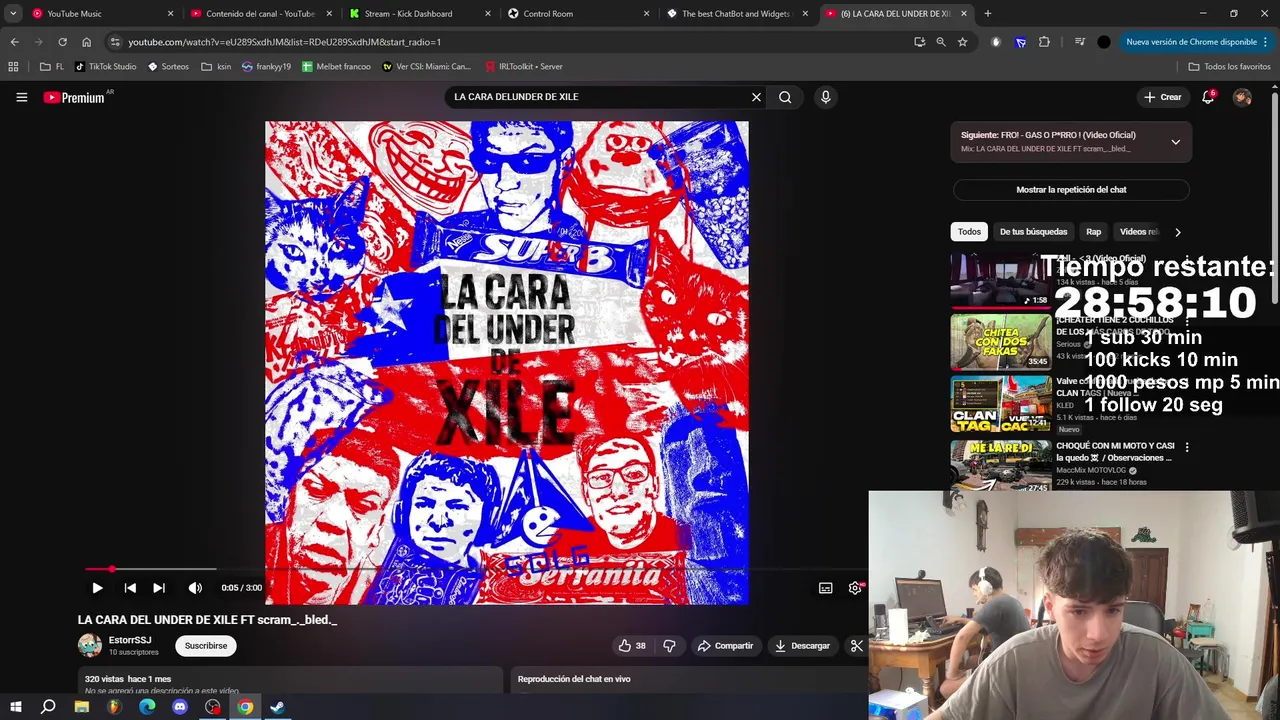1280x720 pixels.
Task: Open Discord from the taskbar
Action: point(180,707)
